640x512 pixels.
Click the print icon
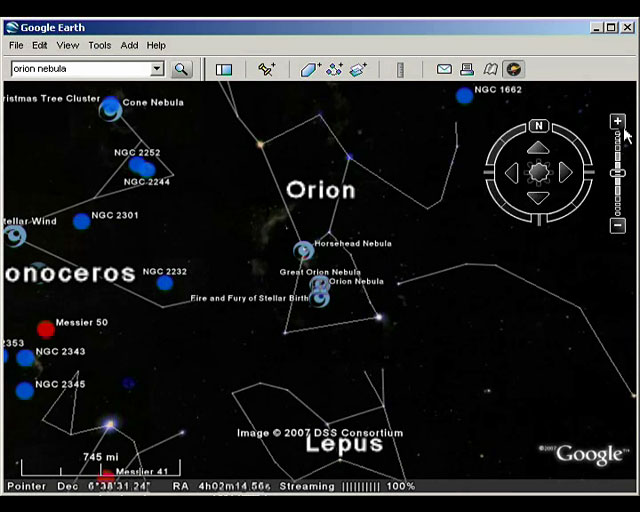coord(467,69)
